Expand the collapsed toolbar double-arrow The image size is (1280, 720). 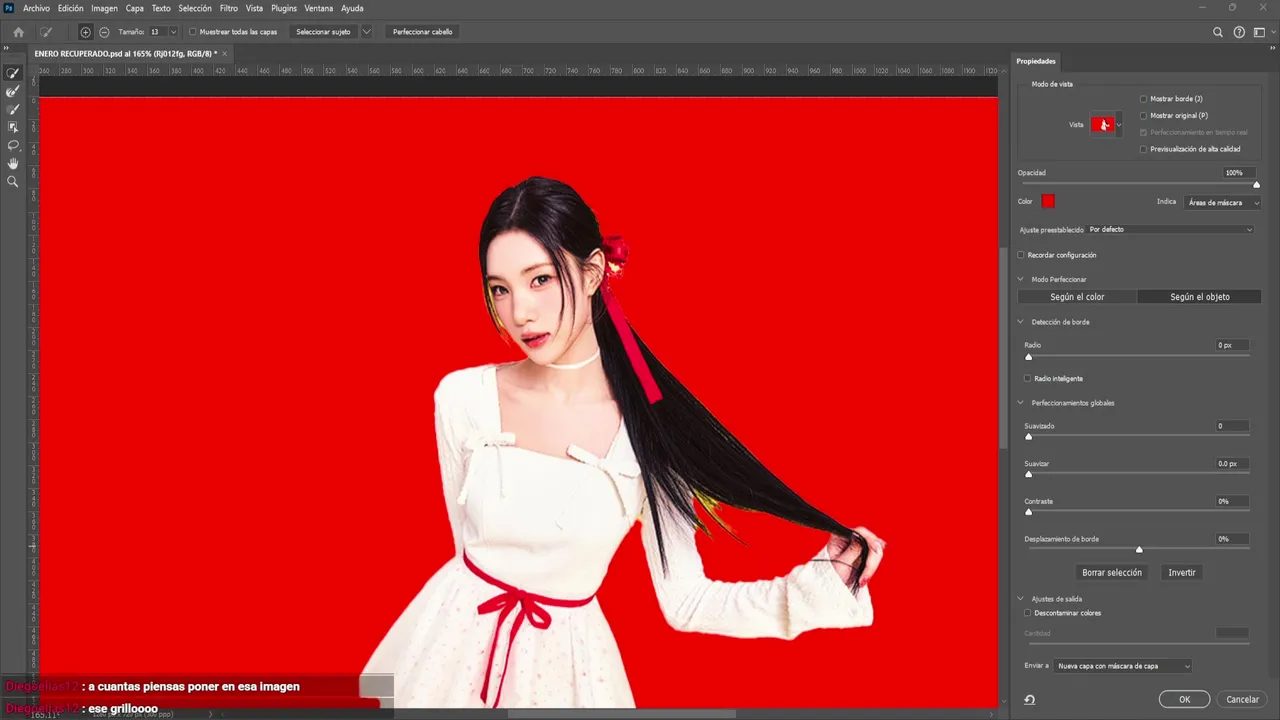[7, 49]
